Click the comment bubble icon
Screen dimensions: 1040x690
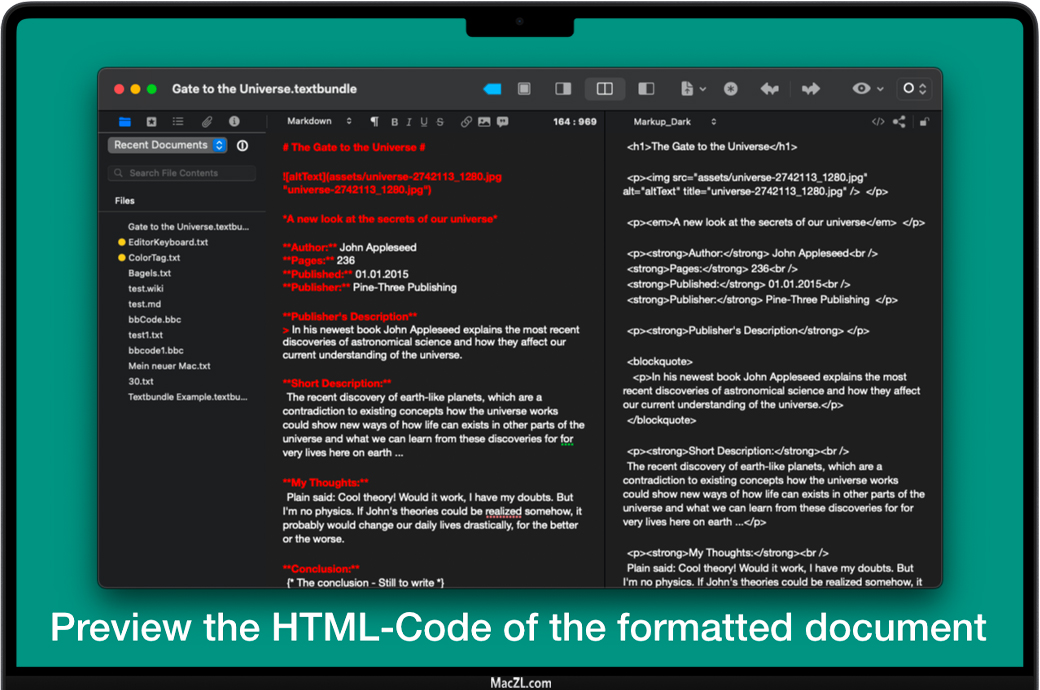coord(502,122)
